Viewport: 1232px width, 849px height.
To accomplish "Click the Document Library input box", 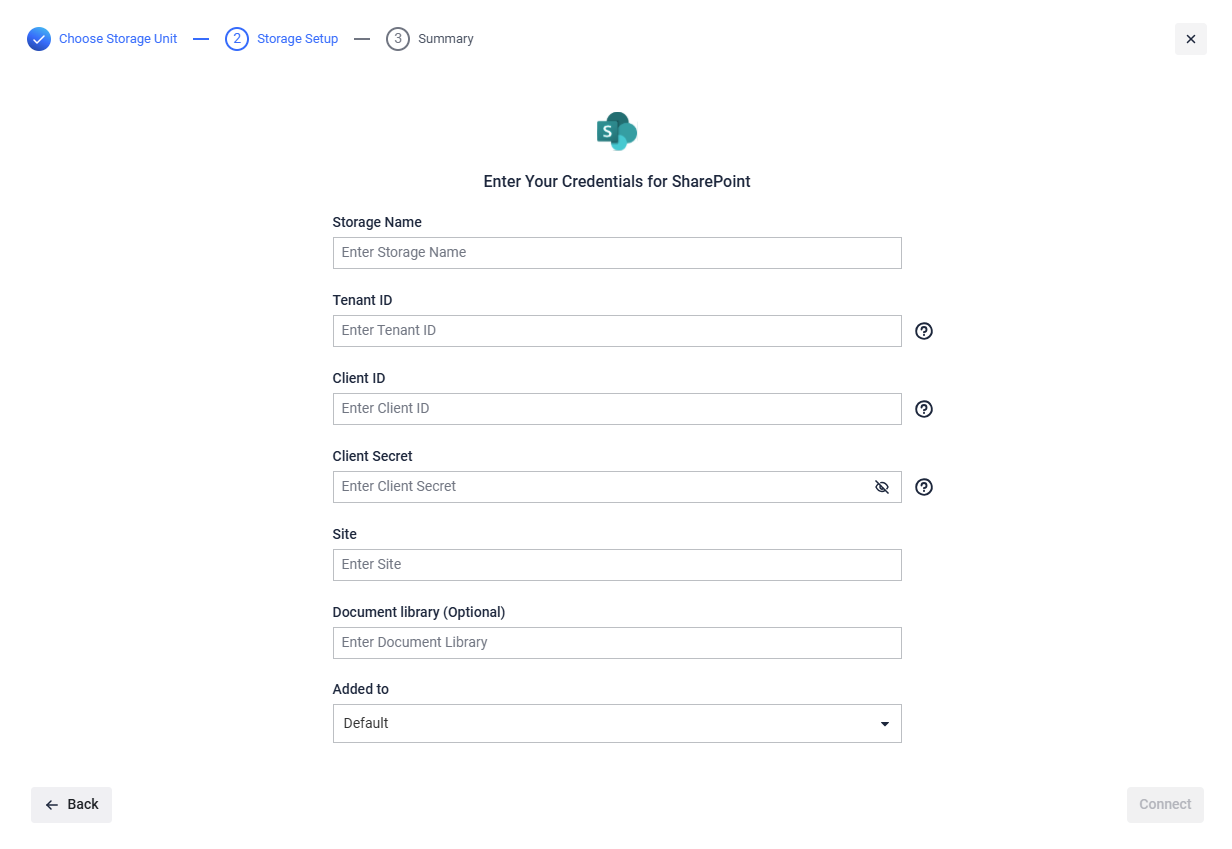I will coord(617,643).
